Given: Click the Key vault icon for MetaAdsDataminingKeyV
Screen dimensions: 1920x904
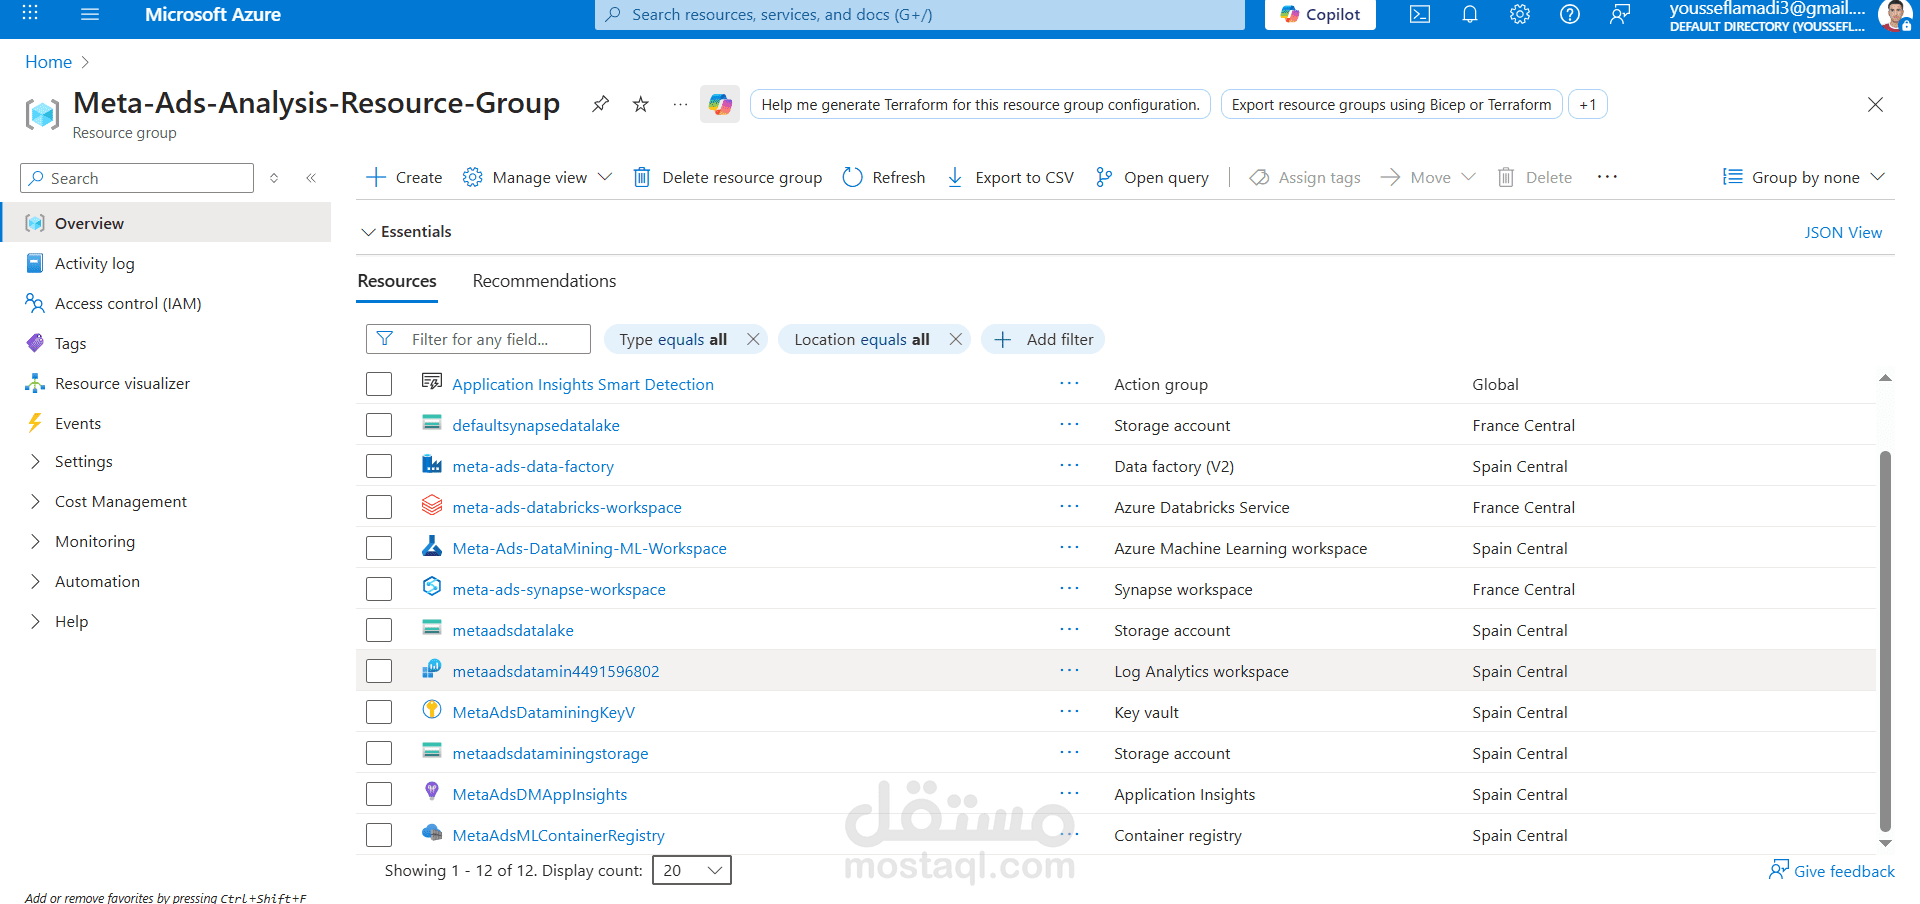Looking at the screenshot, I should click(432, 710).
